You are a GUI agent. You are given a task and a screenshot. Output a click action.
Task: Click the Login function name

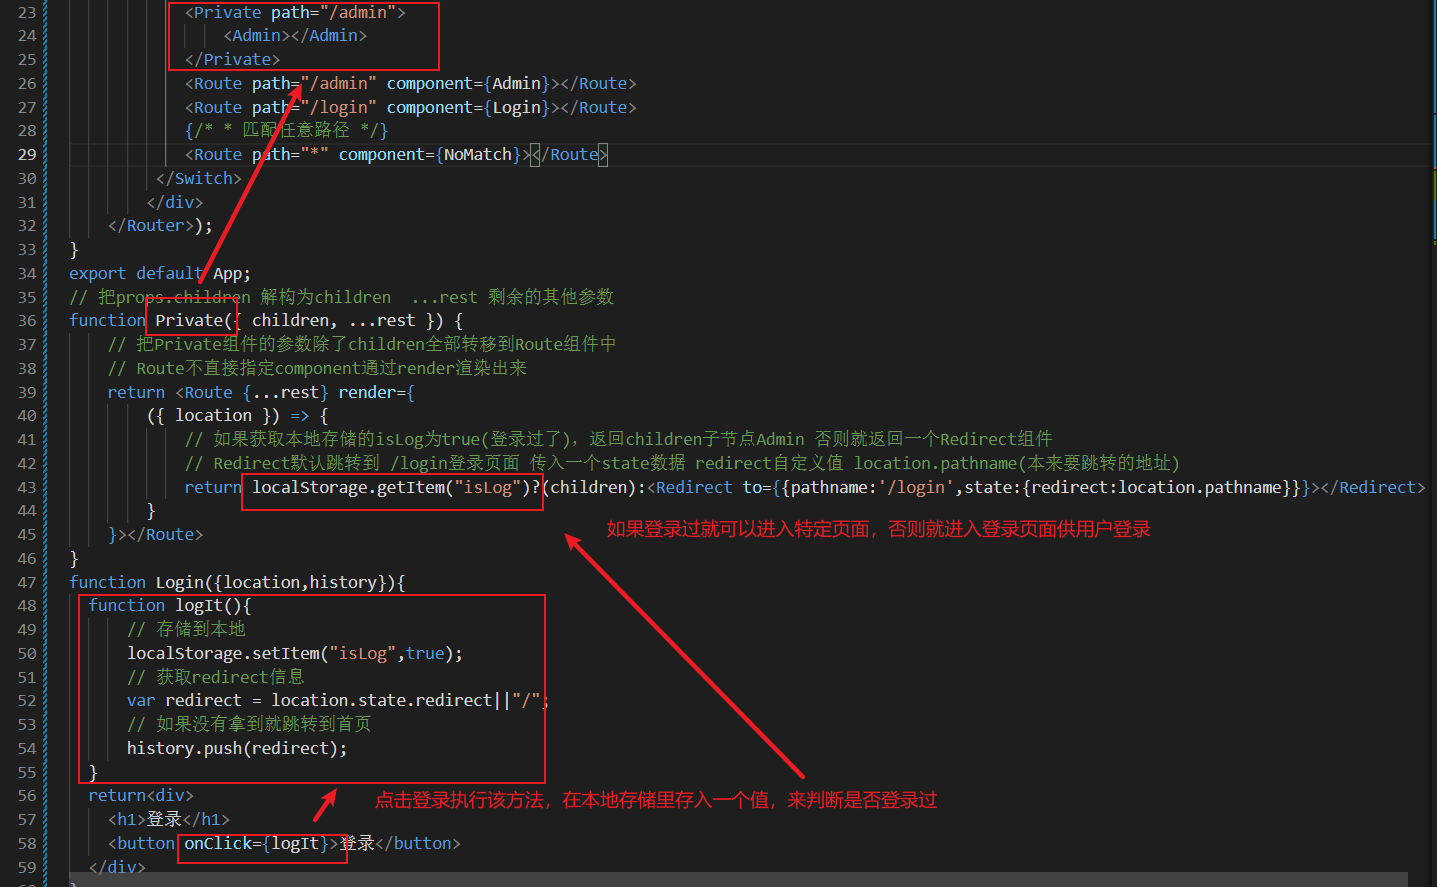point(180,582)
